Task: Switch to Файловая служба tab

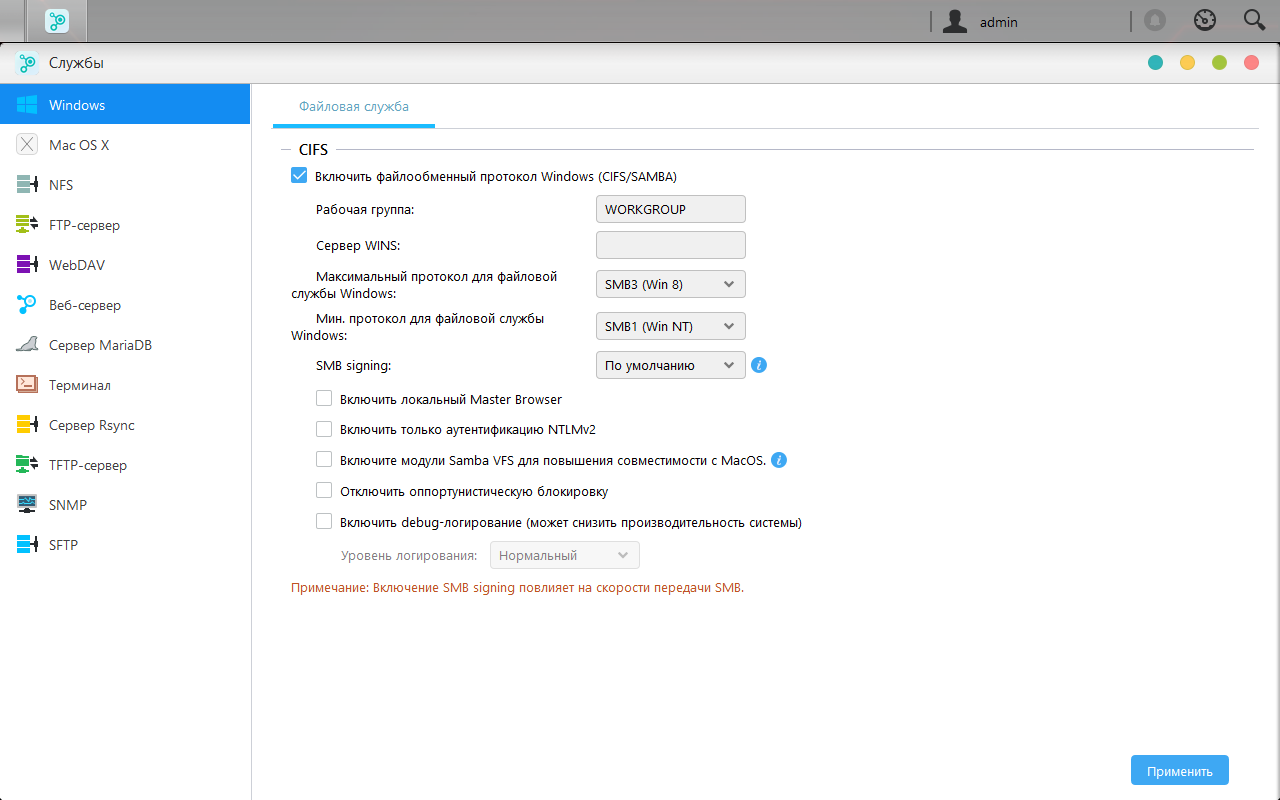Action: 354,106
